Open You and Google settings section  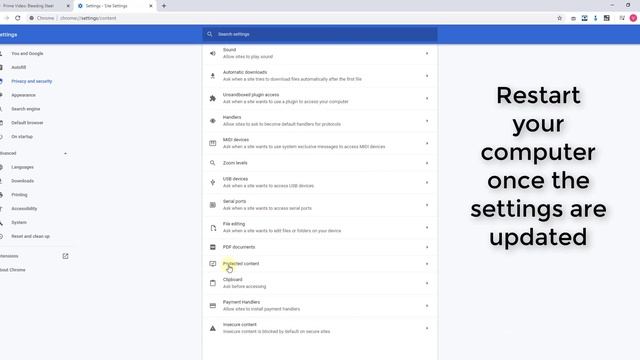coord(27,53)
